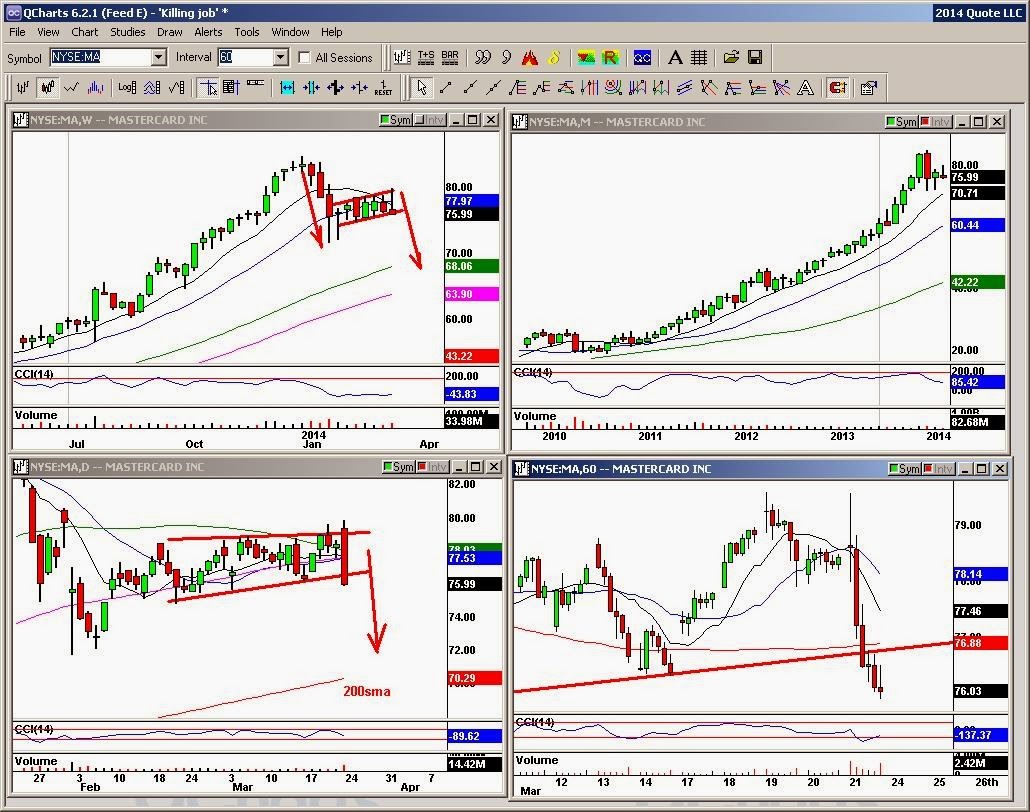Screen dimensions: 1030x812
Task: Select the outlined A text annotation tool
Action: coord(805,87)
